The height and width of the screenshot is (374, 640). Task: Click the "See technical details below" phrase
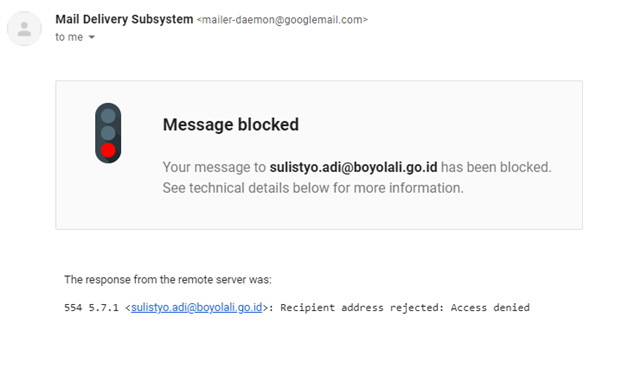coord(246,188)
